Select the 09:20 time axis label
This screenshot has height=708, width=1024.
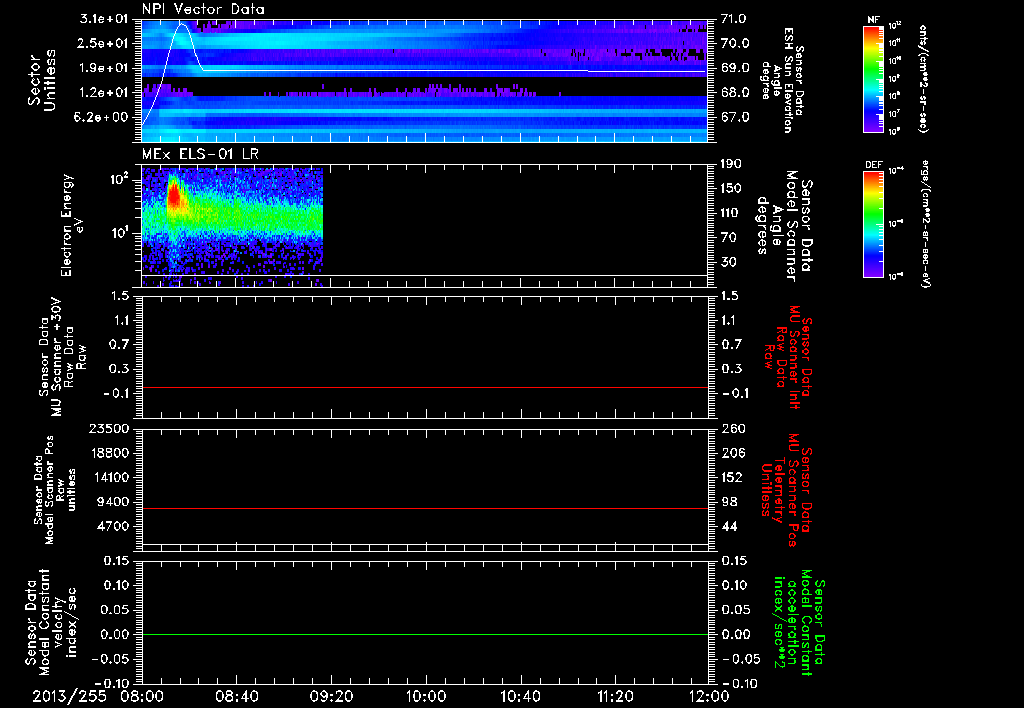(331, 695)
